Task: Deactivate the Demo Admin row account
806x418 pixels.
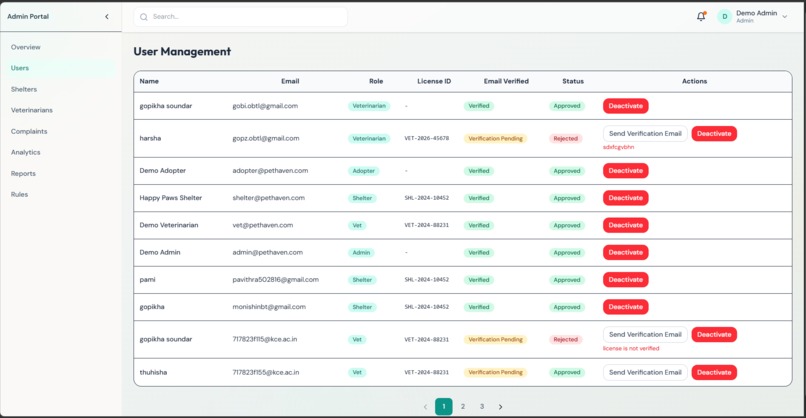Action: tap(626, 252)
